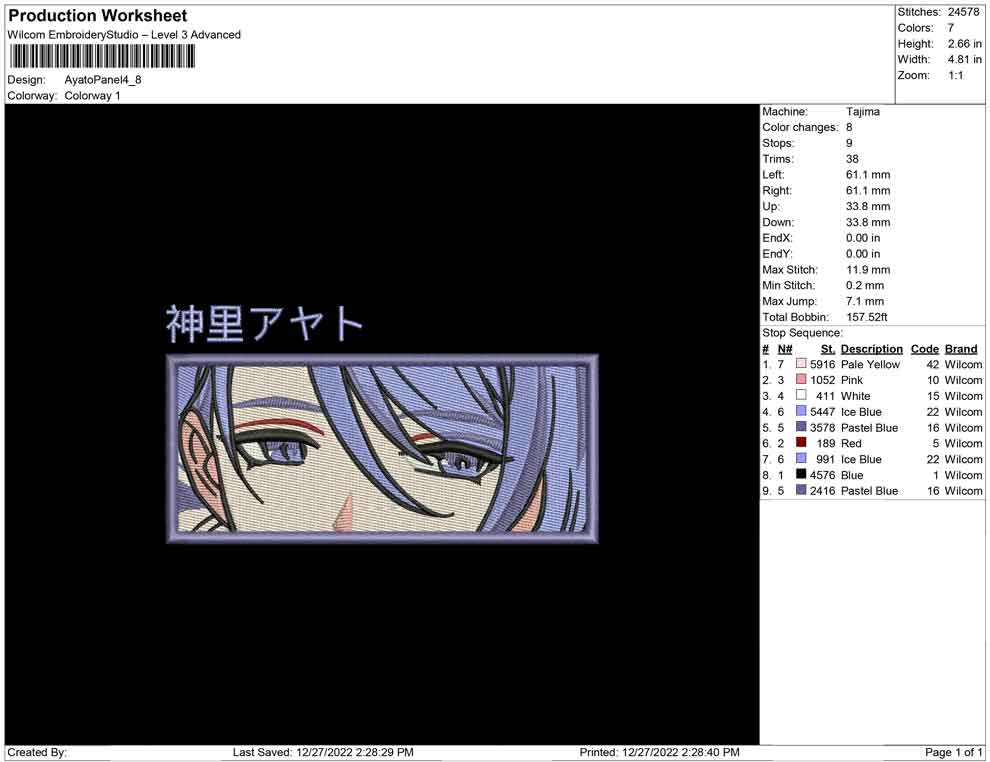Click the Trims value 38

pyautogui.click(x=852, y=159)
